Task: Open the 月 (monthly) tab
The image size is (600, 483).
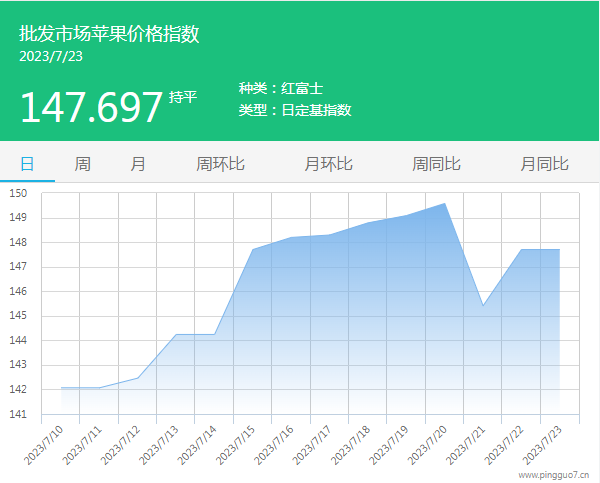Action: point(138,164)
